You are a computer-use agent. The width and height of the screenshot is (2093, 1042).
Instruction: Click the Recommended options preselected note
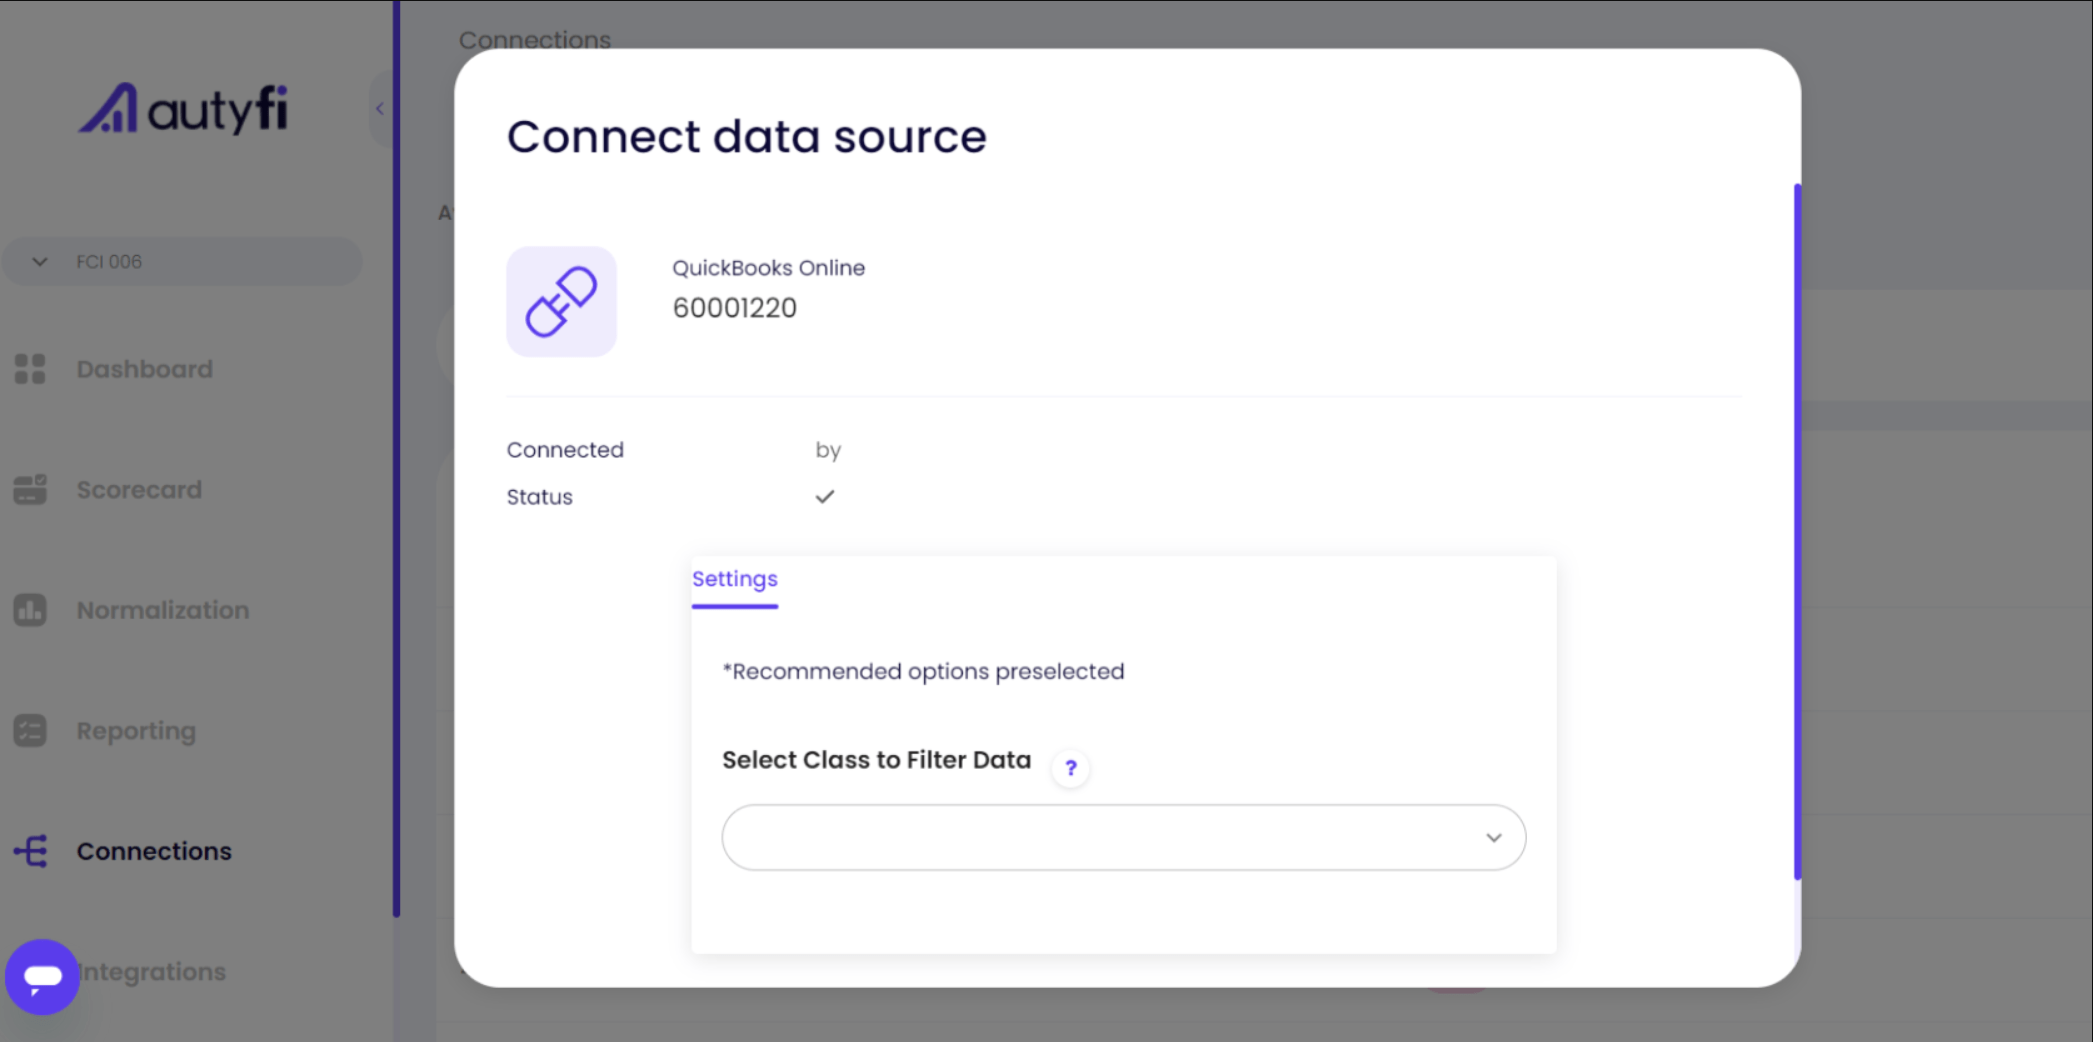[923, 671]
